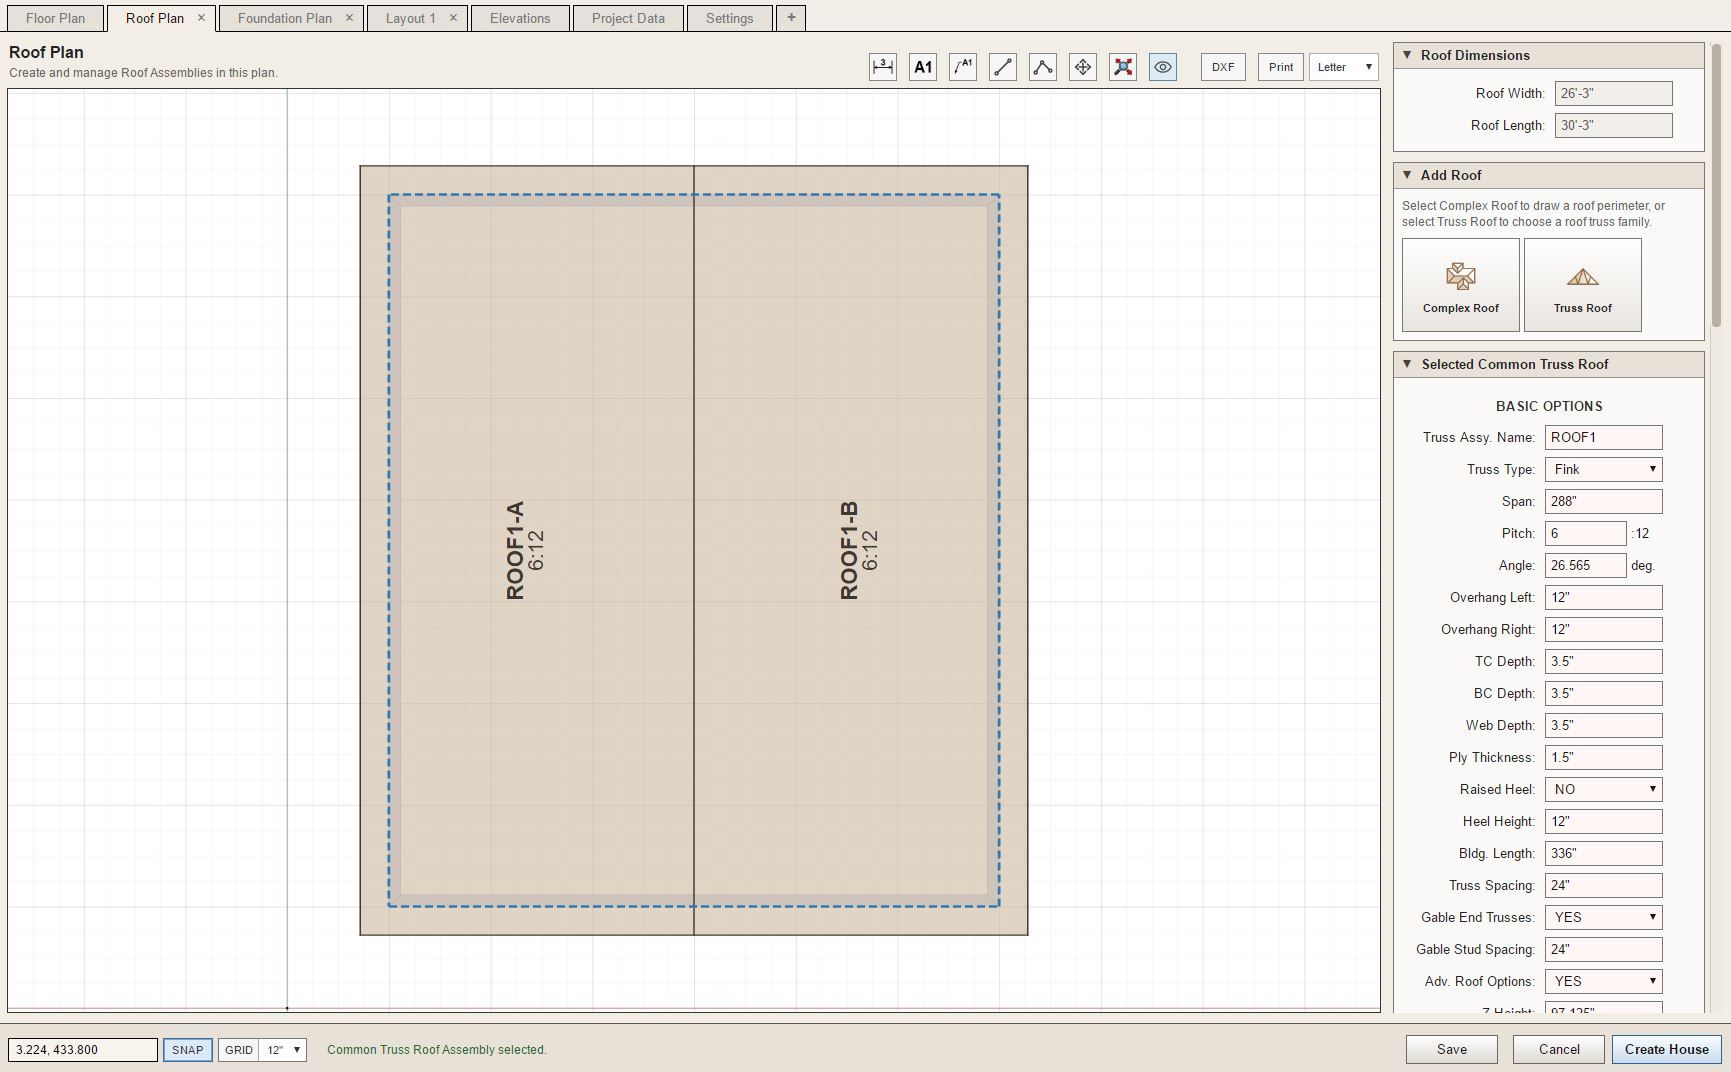Open the Truss Type dropdown
The width and height of the screenshot is (1731, 1072).
[1604, 469]
